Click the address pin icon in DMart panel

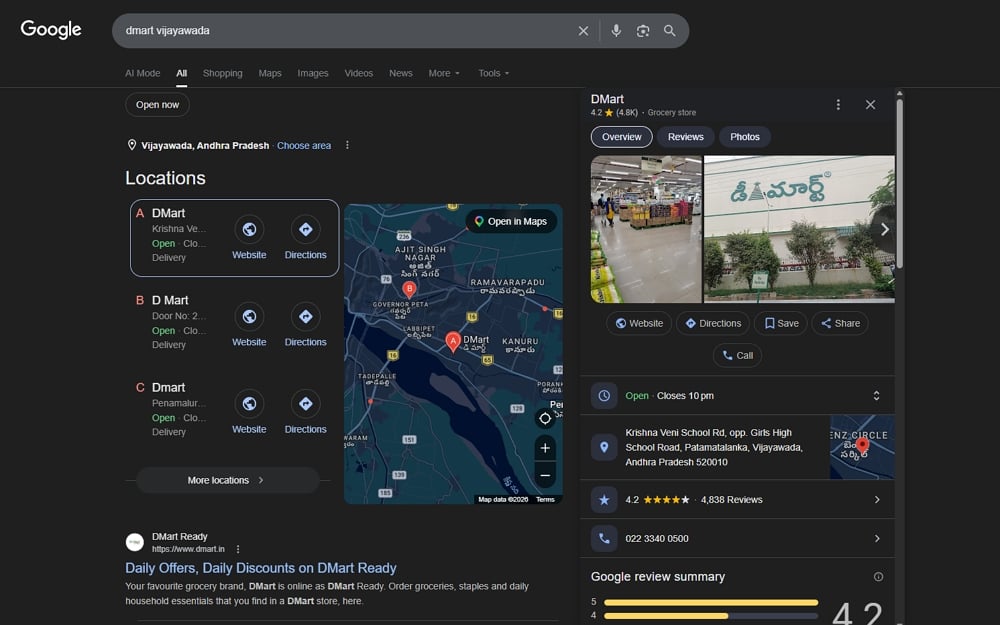[604, 447]
